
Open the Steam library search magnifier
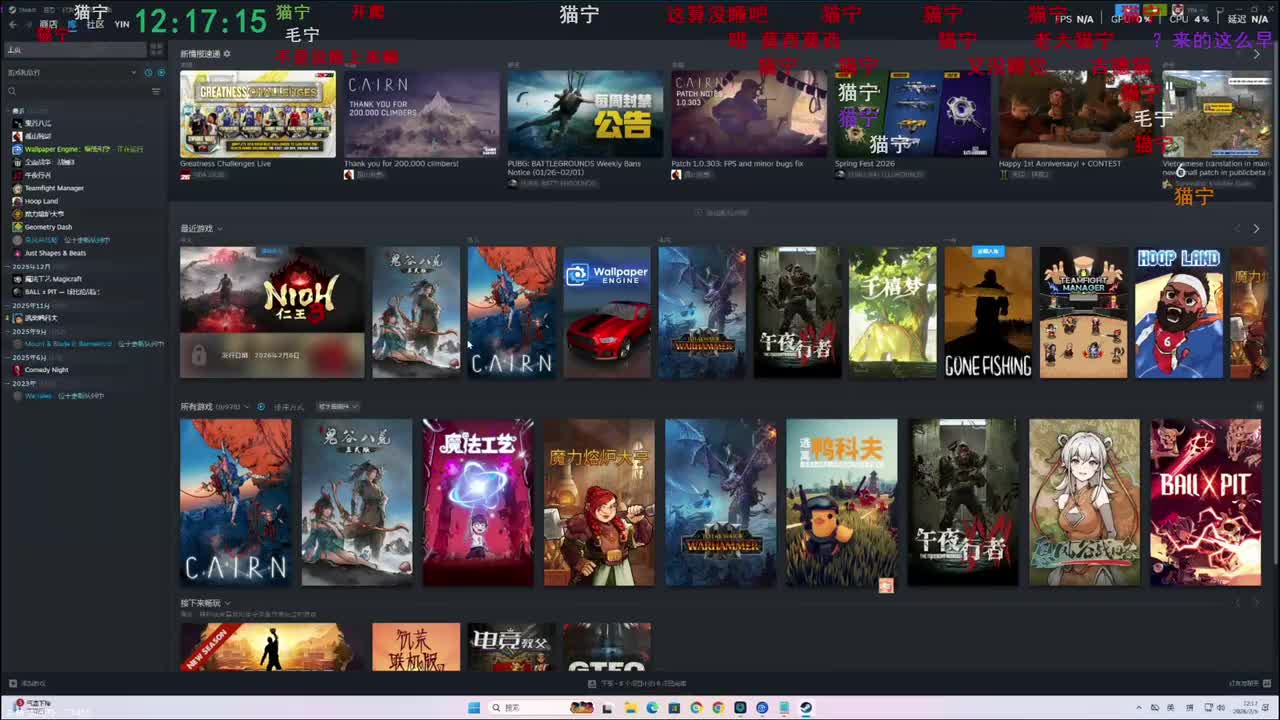point(12,91)
